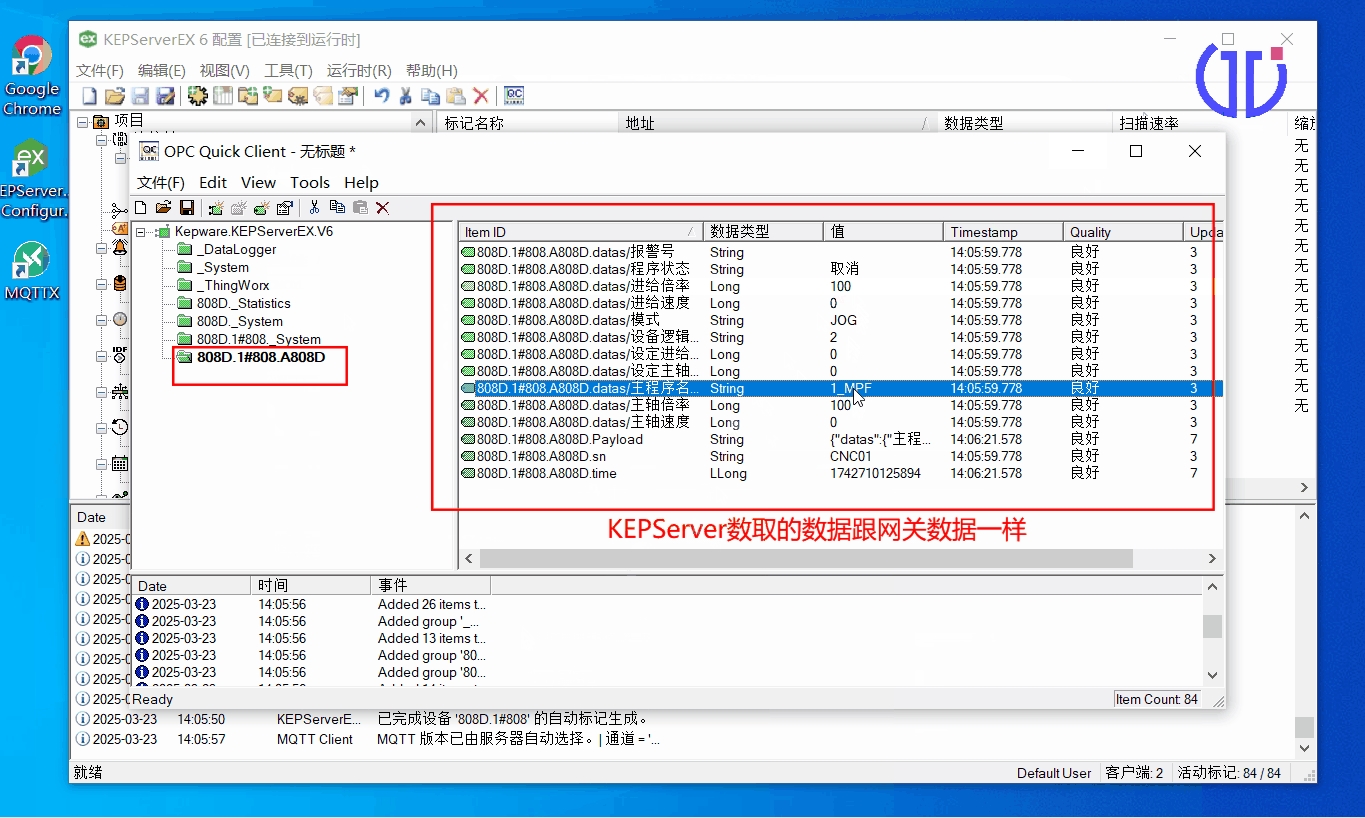1365x818 pixels.
Task: Open 帮助(H) menu in KEPServerEX
Action: [432, 71]
